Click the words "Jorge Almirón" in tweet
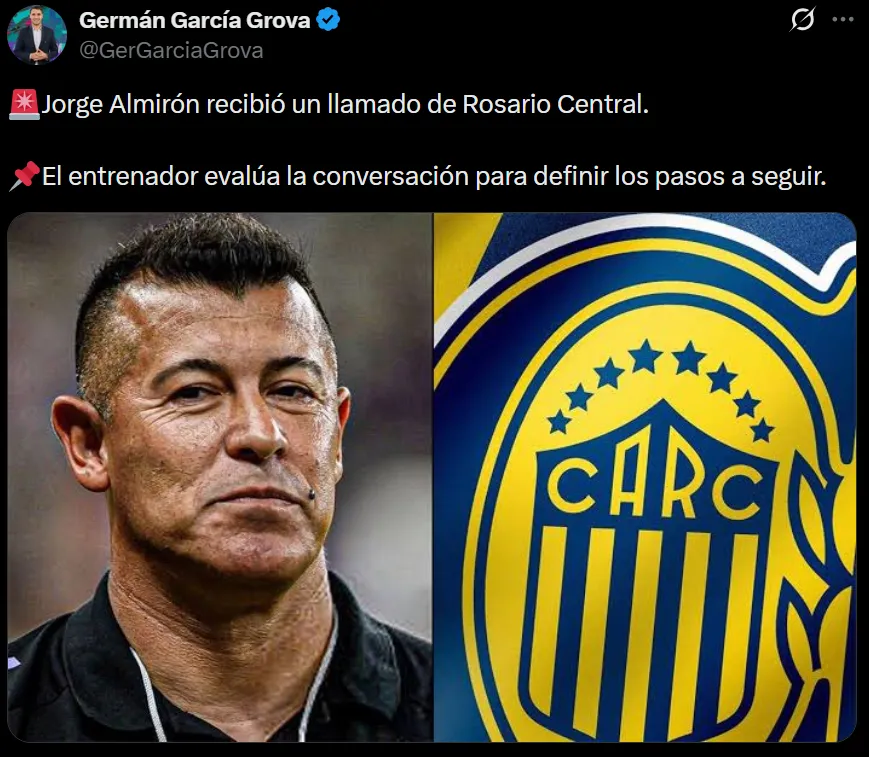Screen dimensions: 869x757 (120, 104)
